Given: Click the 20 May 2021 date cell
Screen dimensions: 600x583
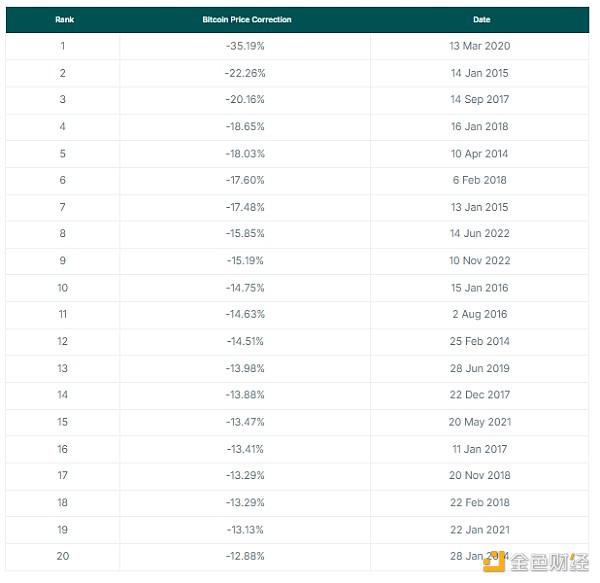Looking at the screenshot, I should pyautogui.click(x=480, y=422).
